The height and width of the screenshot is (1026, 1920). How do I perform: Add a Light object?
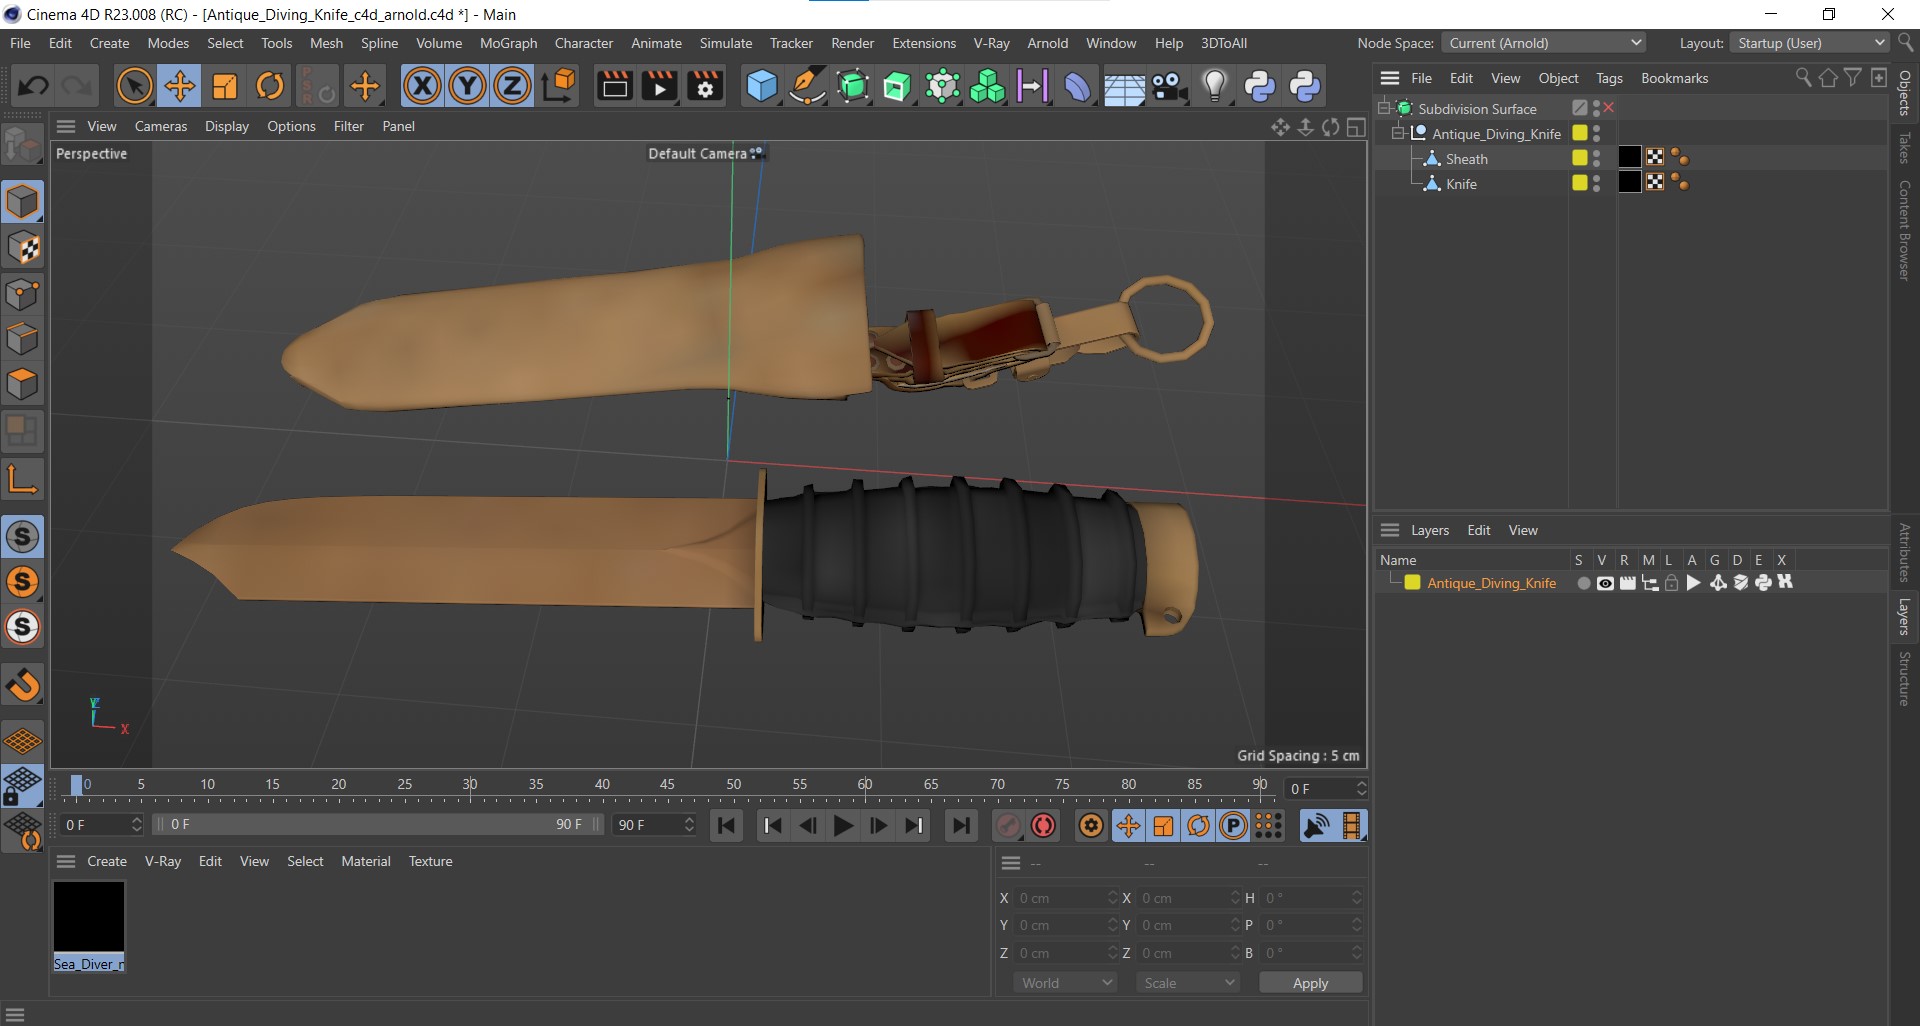point(1214,86)
